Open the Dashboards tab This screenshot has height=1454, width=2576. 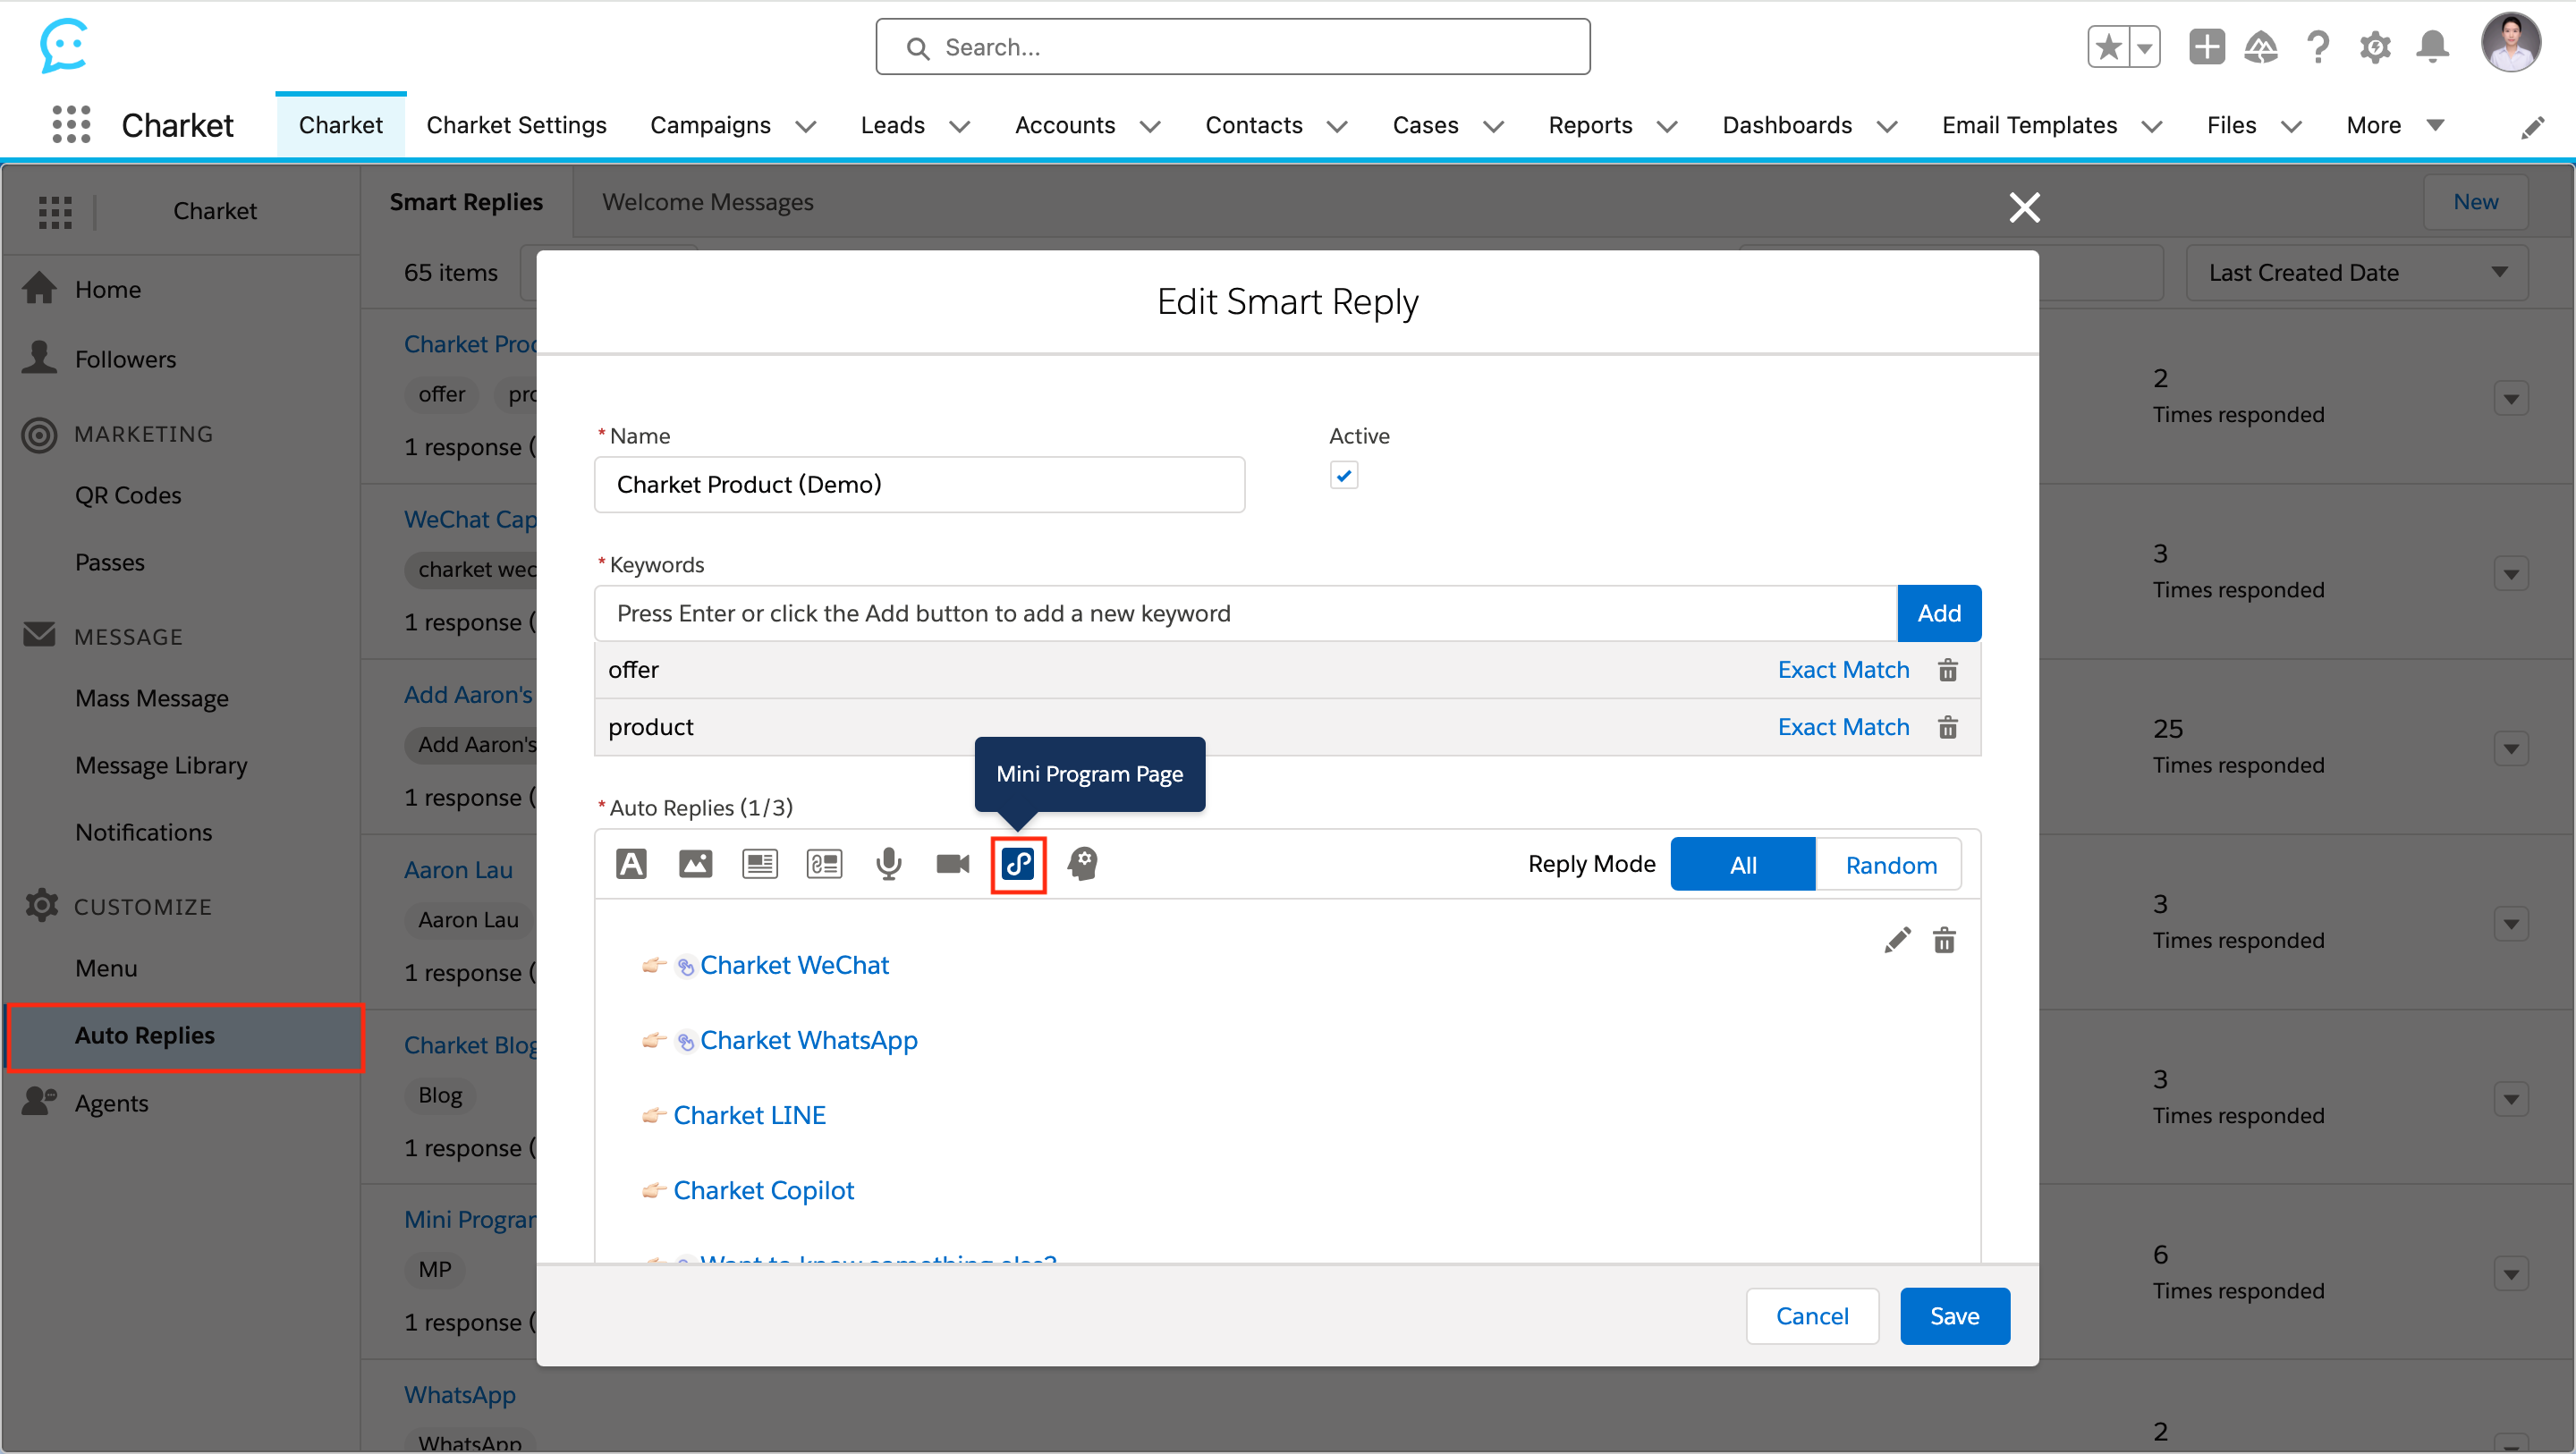click(1787, 125)
